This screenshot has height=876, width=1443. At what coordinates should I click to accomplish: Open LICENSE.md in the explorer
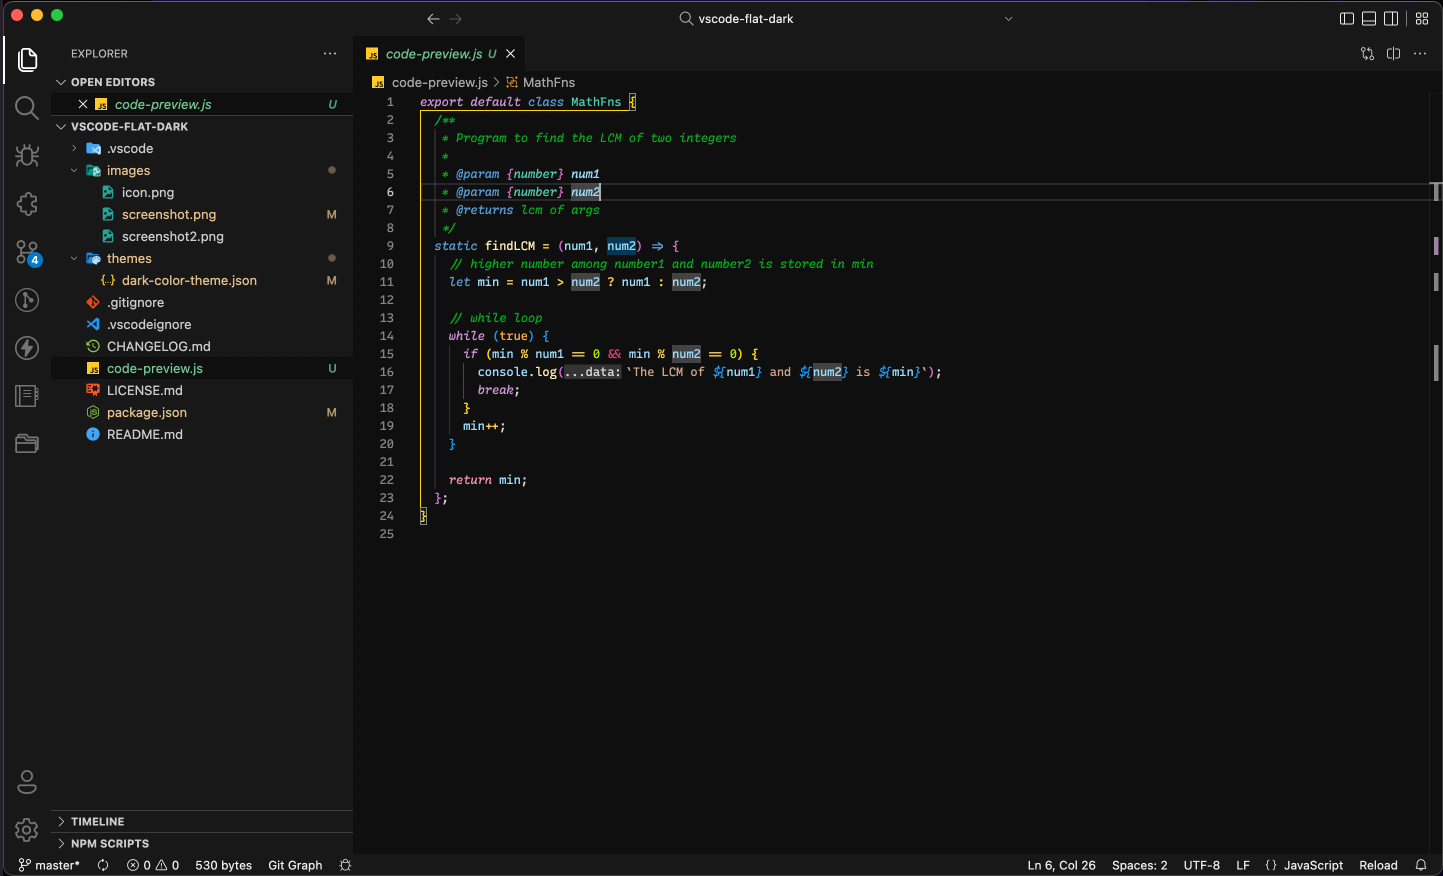pos(202,390)
